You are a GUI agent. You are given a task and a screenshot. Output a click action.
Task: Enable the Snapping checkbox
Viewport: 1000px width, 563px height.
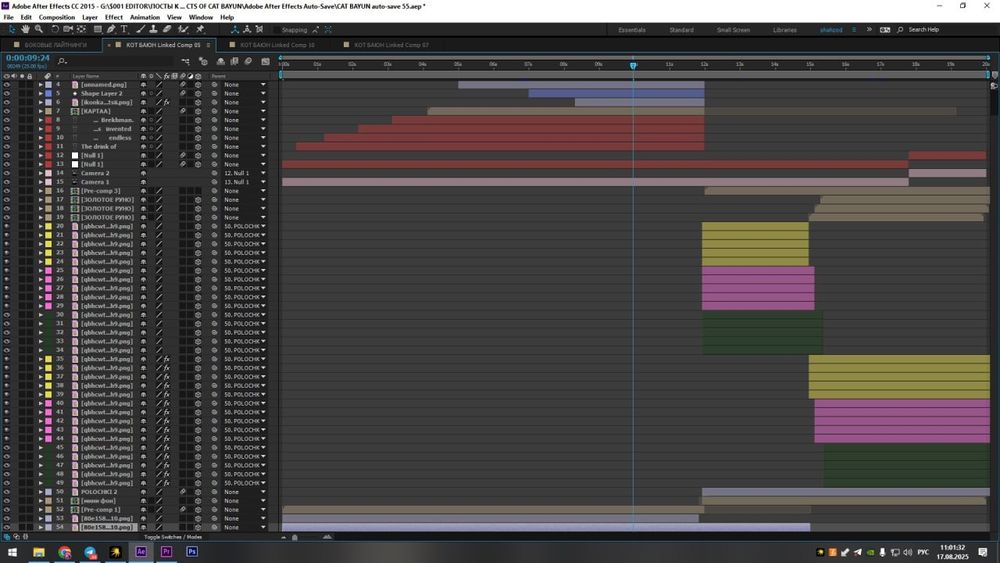click(x=277, y=30)
